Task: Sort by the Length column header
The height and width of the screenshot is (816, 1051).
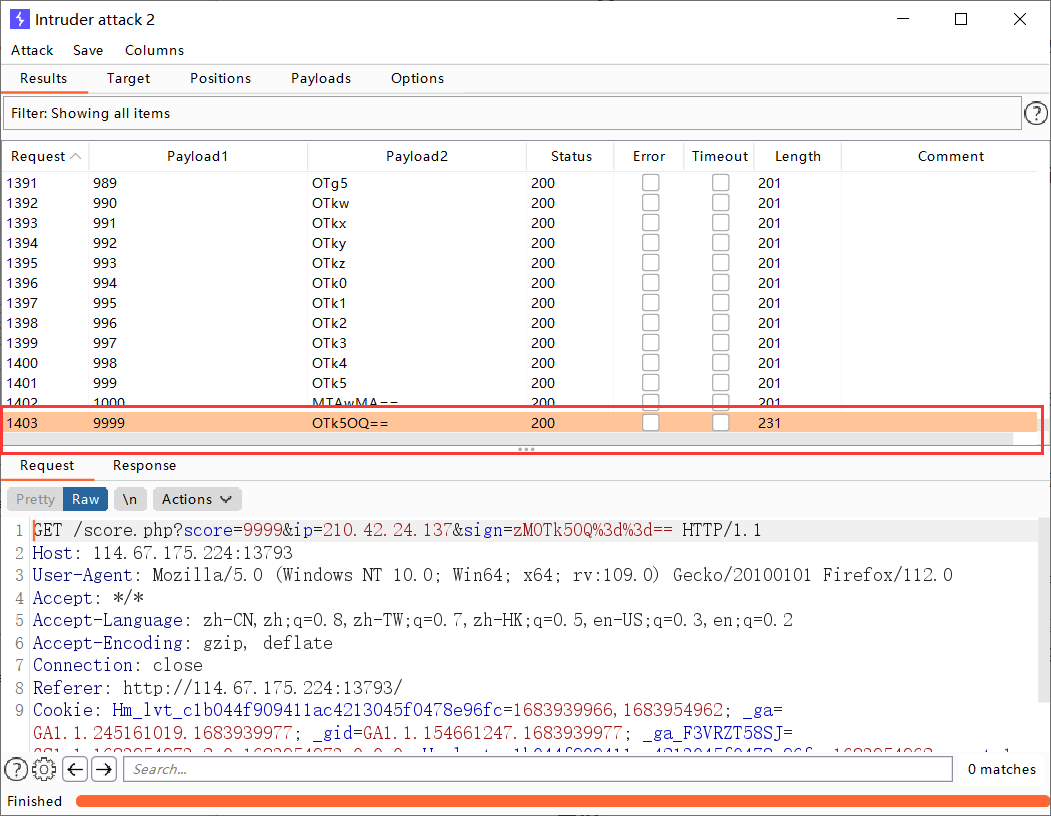Action: click(798, 156)
